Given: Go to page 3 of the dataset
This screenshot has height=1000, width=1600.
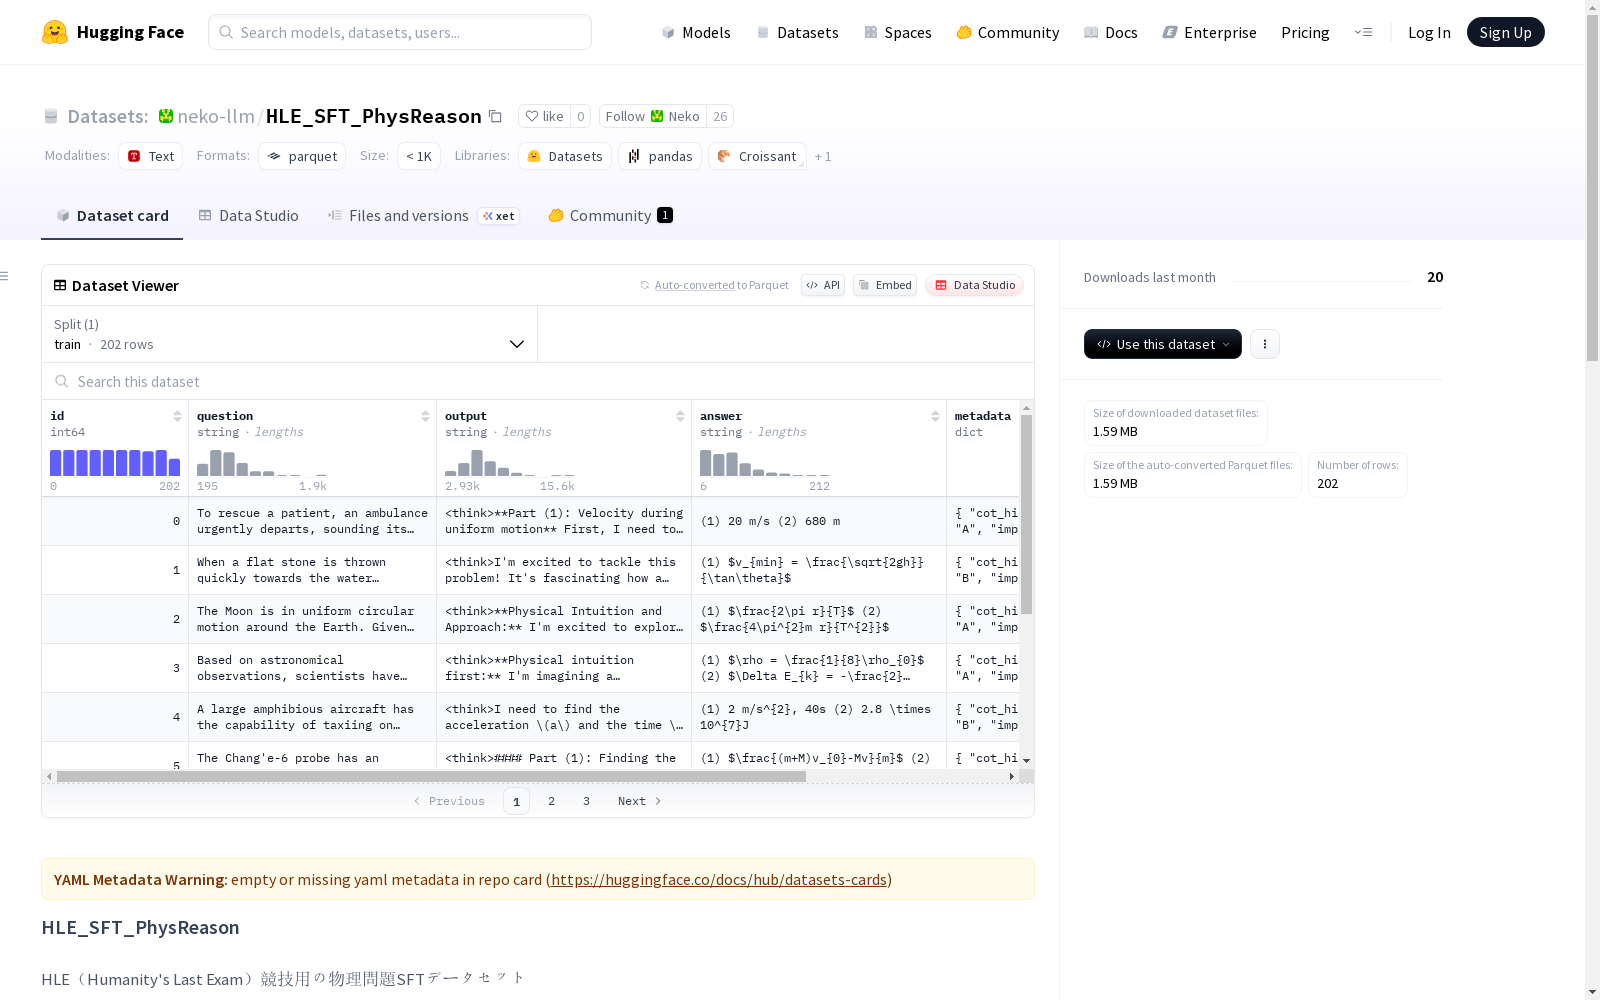Looking at the screenshot, I should point(586,801).
